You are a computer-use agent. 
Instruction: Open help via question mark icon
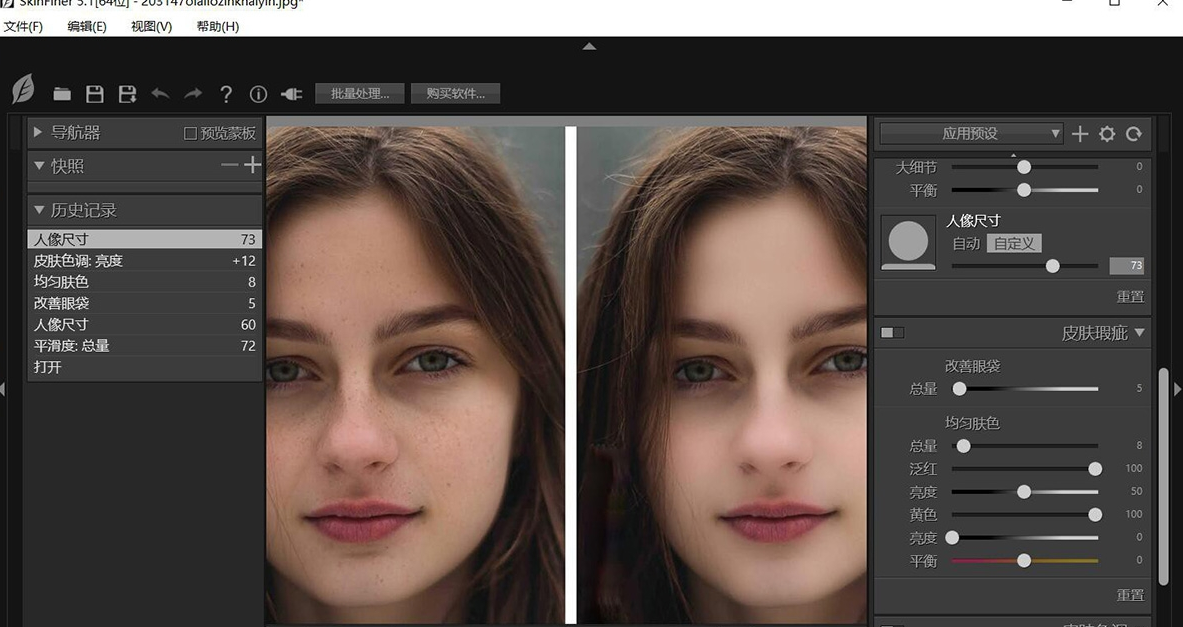point(226,94)
